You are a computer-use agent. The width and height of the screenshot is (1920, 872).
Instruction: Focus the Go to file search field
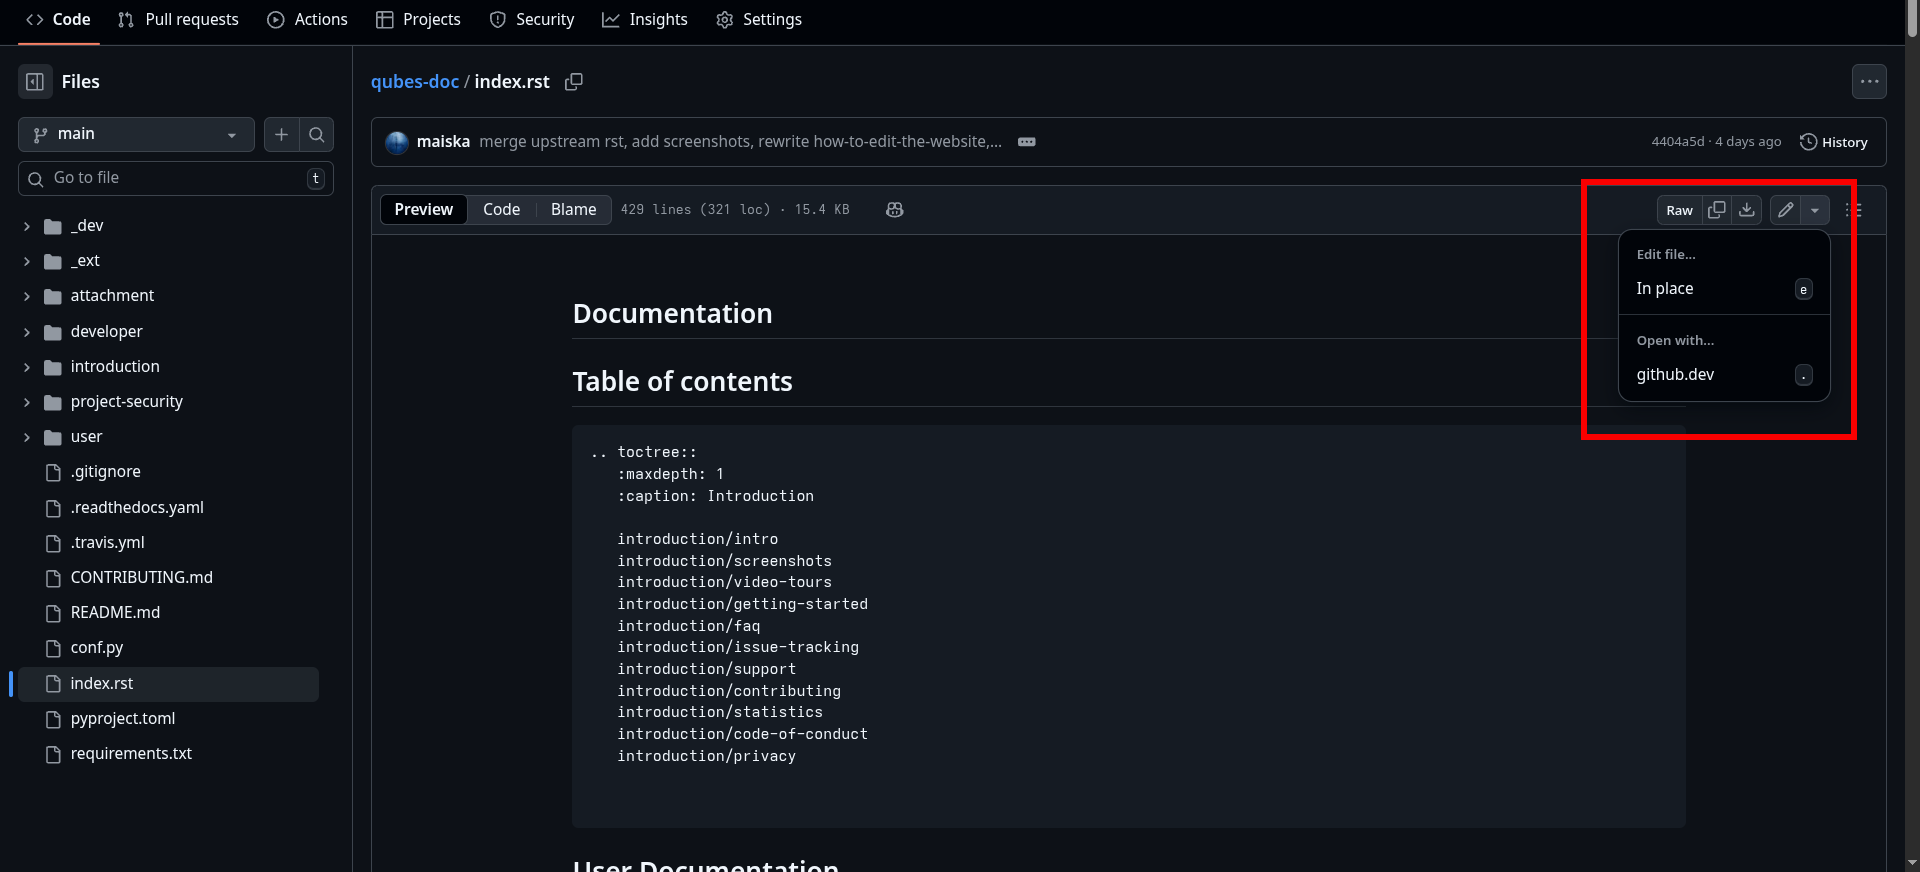pyautogui.click(x=176, y=178)
